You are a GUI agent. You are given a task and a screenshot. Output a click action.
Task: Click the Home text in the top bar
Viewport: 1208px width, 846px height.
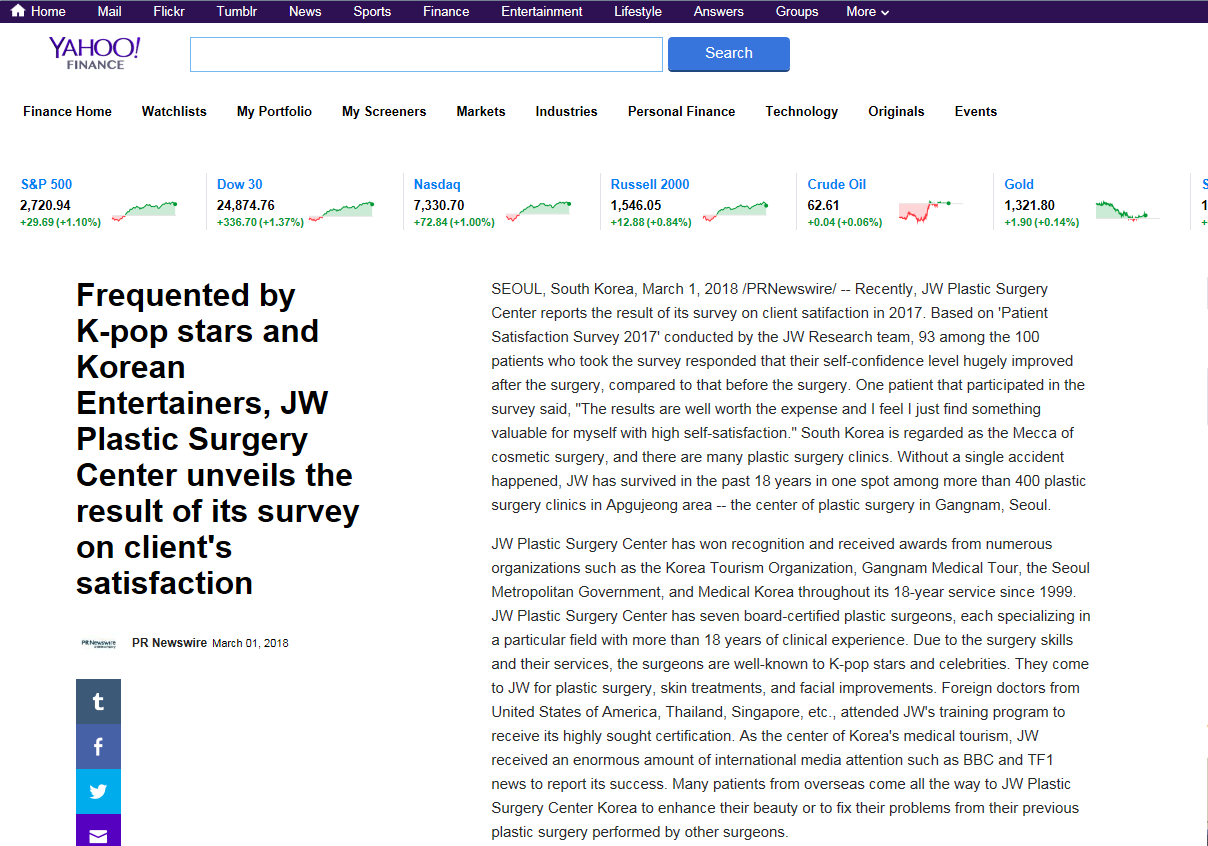48,12
